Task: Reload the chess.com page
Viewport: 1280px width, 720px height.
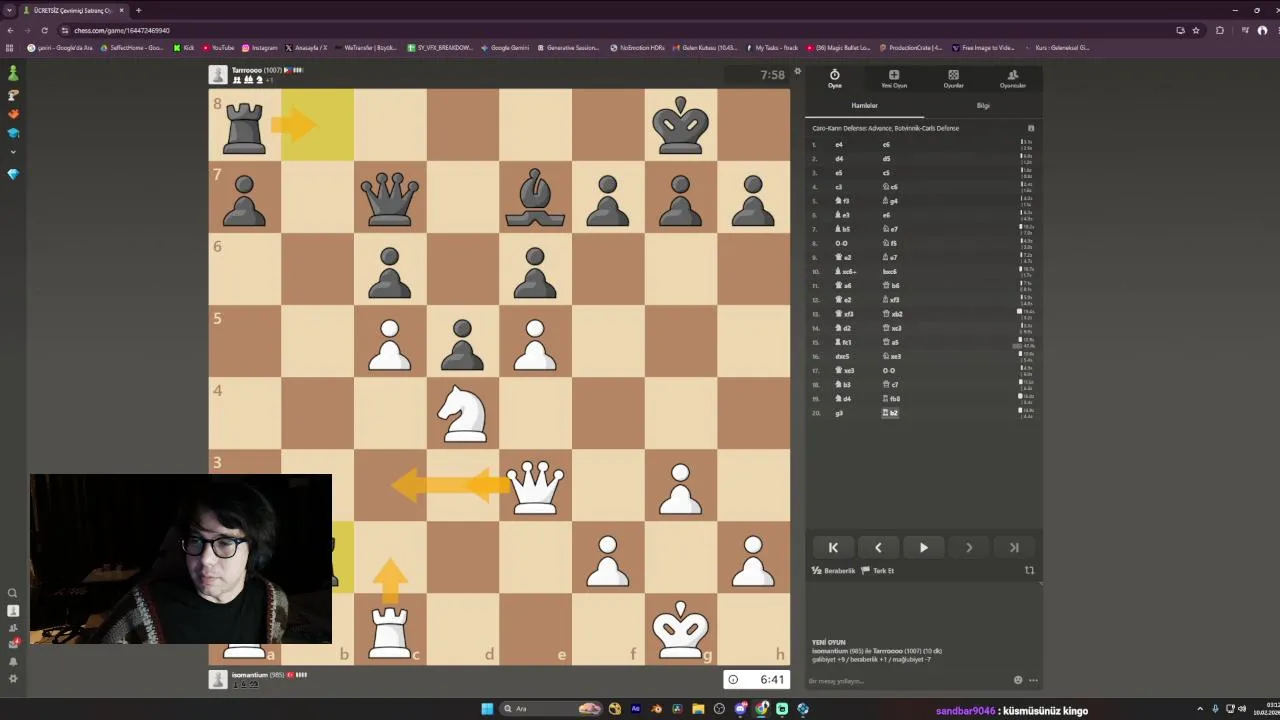Action: pos(44,30)
